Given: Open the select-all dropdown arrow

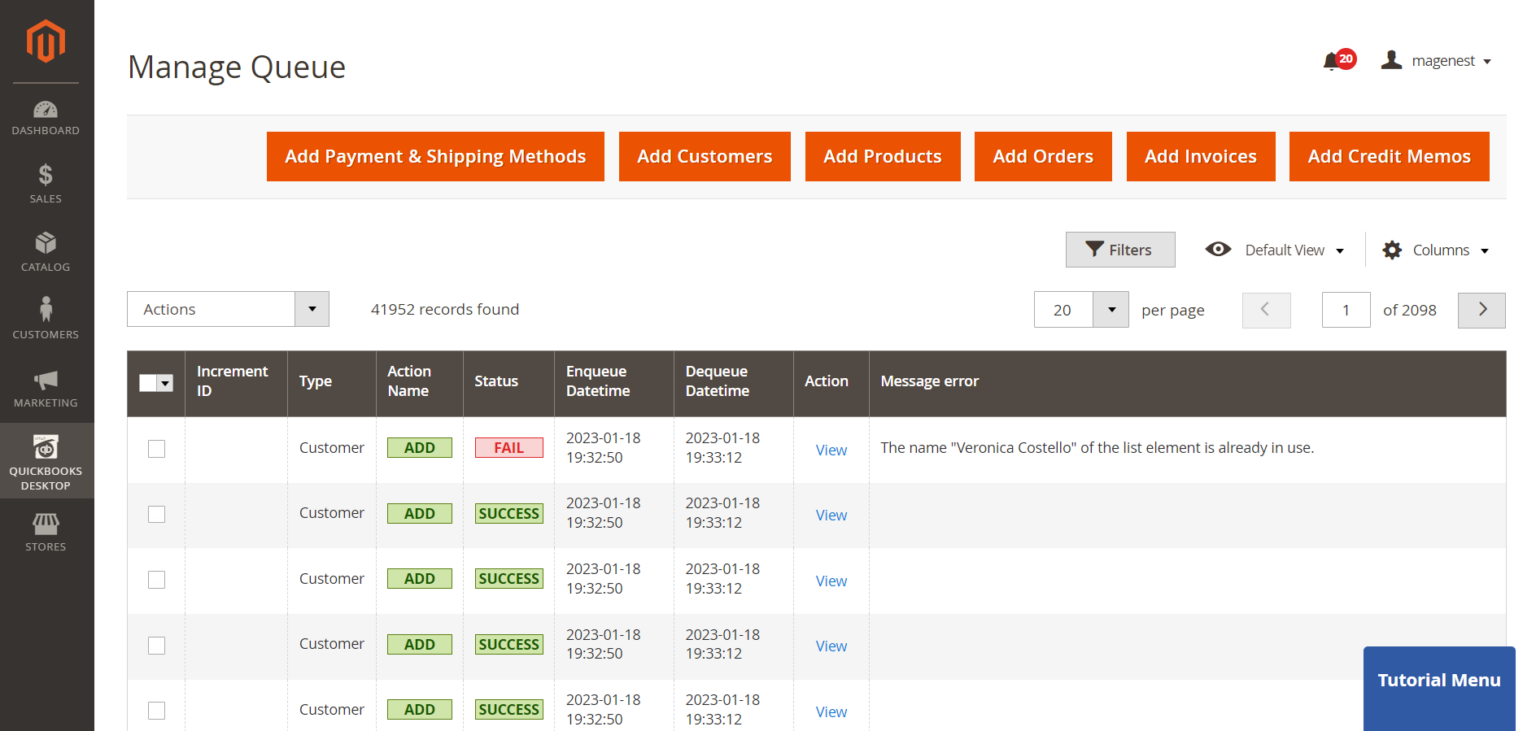Looking at the screenshot, I should coord(165,382).
